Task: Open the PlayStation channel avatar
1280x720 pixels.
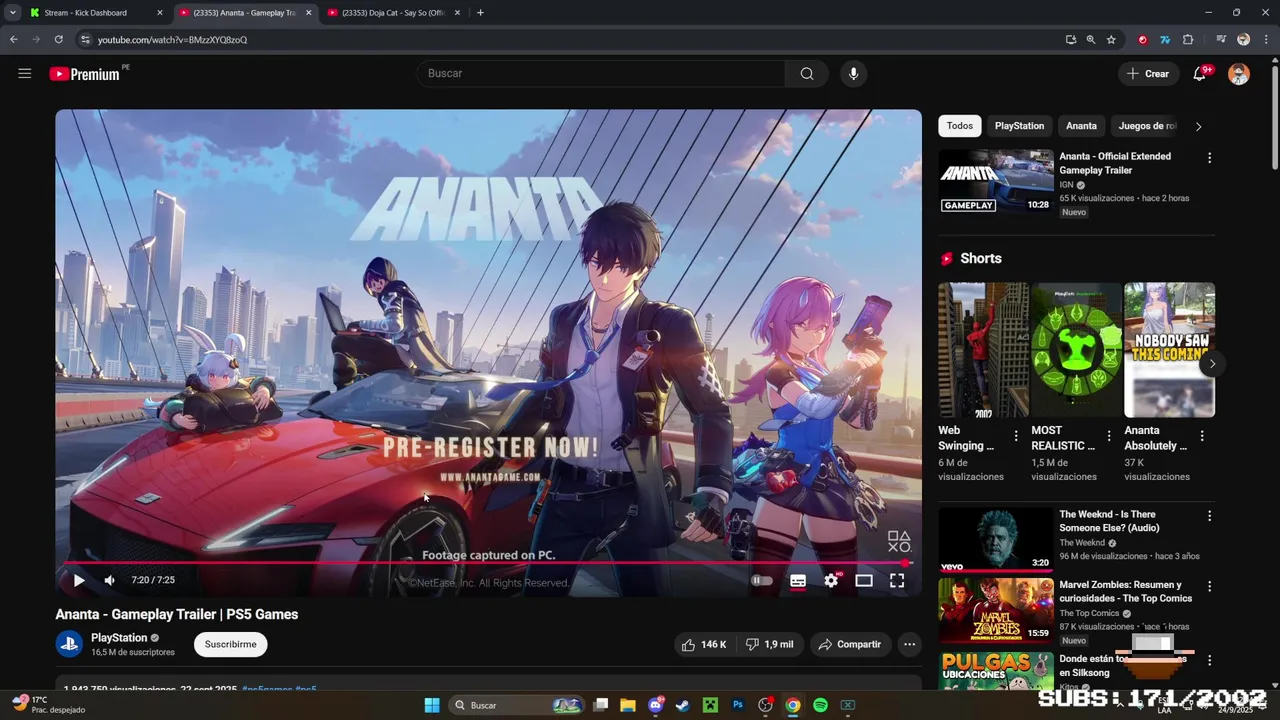Action: click(69, 645)
